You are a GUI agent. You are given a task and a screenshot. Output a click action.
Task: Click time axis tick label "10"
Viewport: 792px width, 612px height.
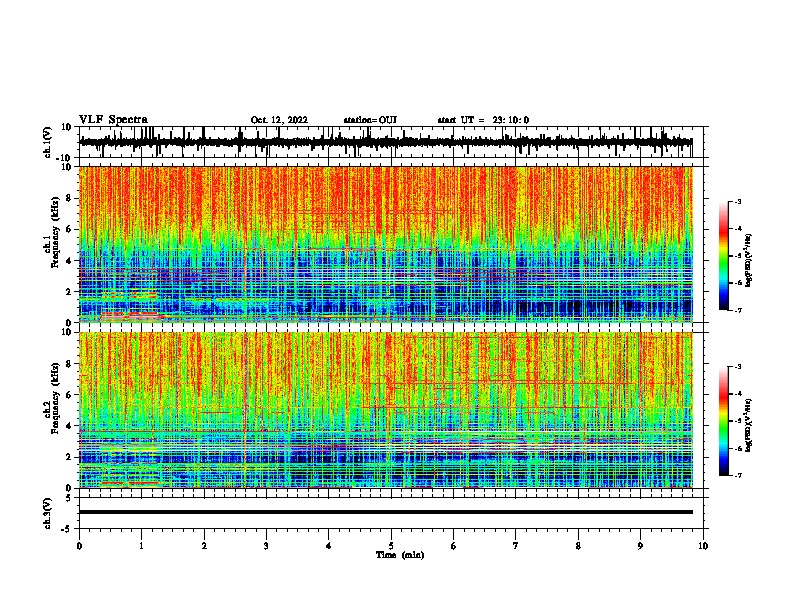(x=703, y=546)
